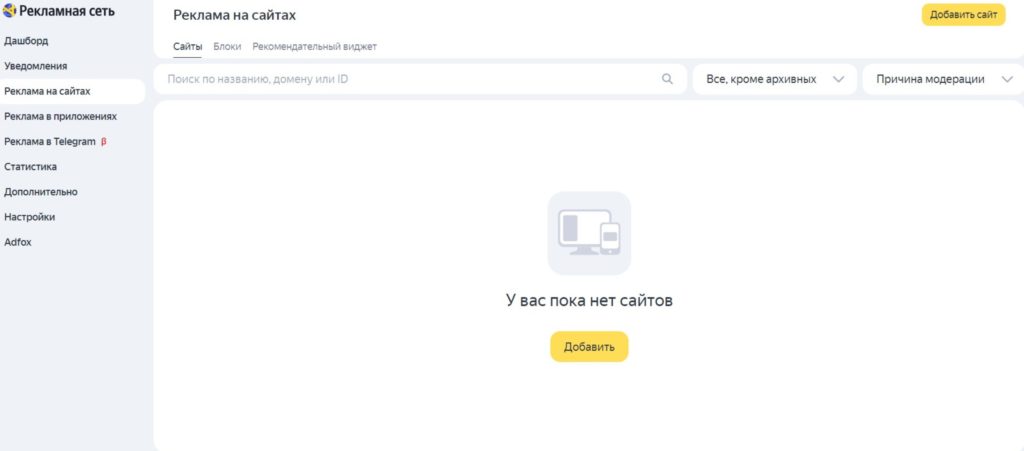1024x451 pixels.
Task: Open the Причина модерации dropdown
Action: [943, 79]
